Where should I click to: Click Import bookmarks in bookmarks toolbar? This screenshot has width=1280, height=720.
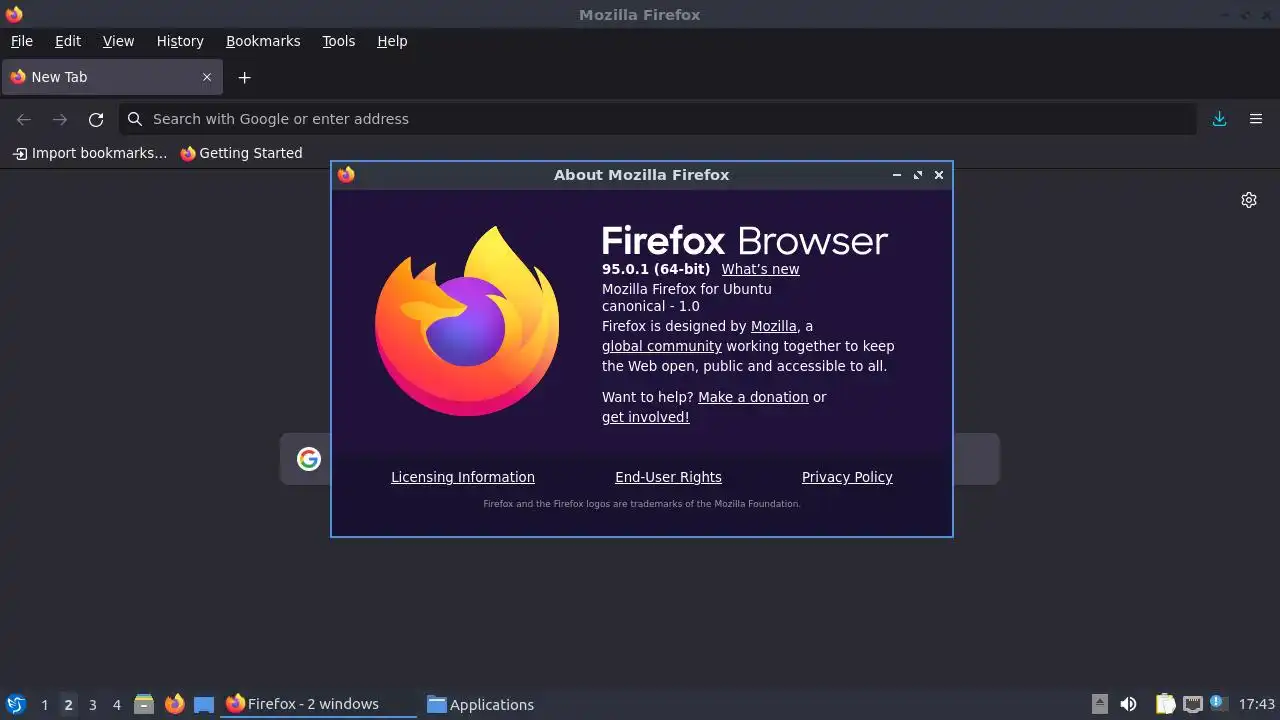tap(90, 153)
